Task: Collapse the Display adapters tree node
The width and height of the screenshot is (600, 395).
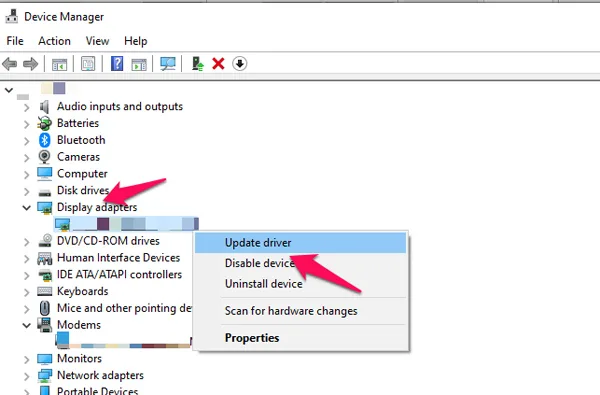Action: [x=26, y=208]
